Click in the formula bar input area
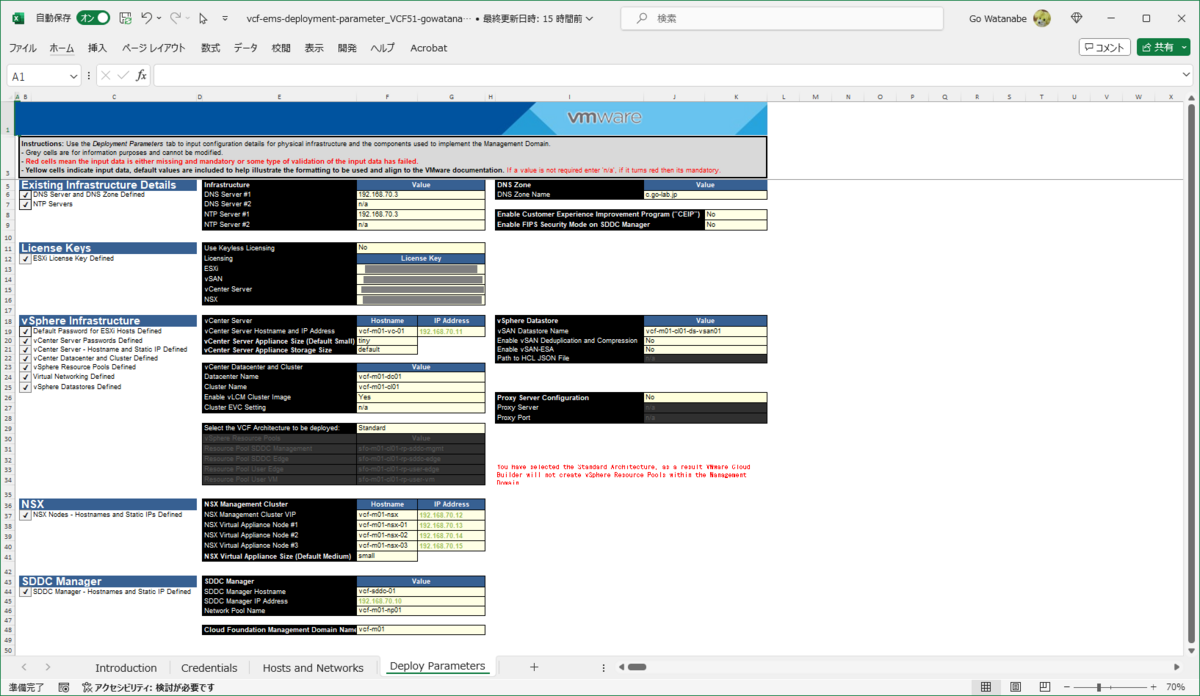1200x696 pixels. click(x=665, y=76)
